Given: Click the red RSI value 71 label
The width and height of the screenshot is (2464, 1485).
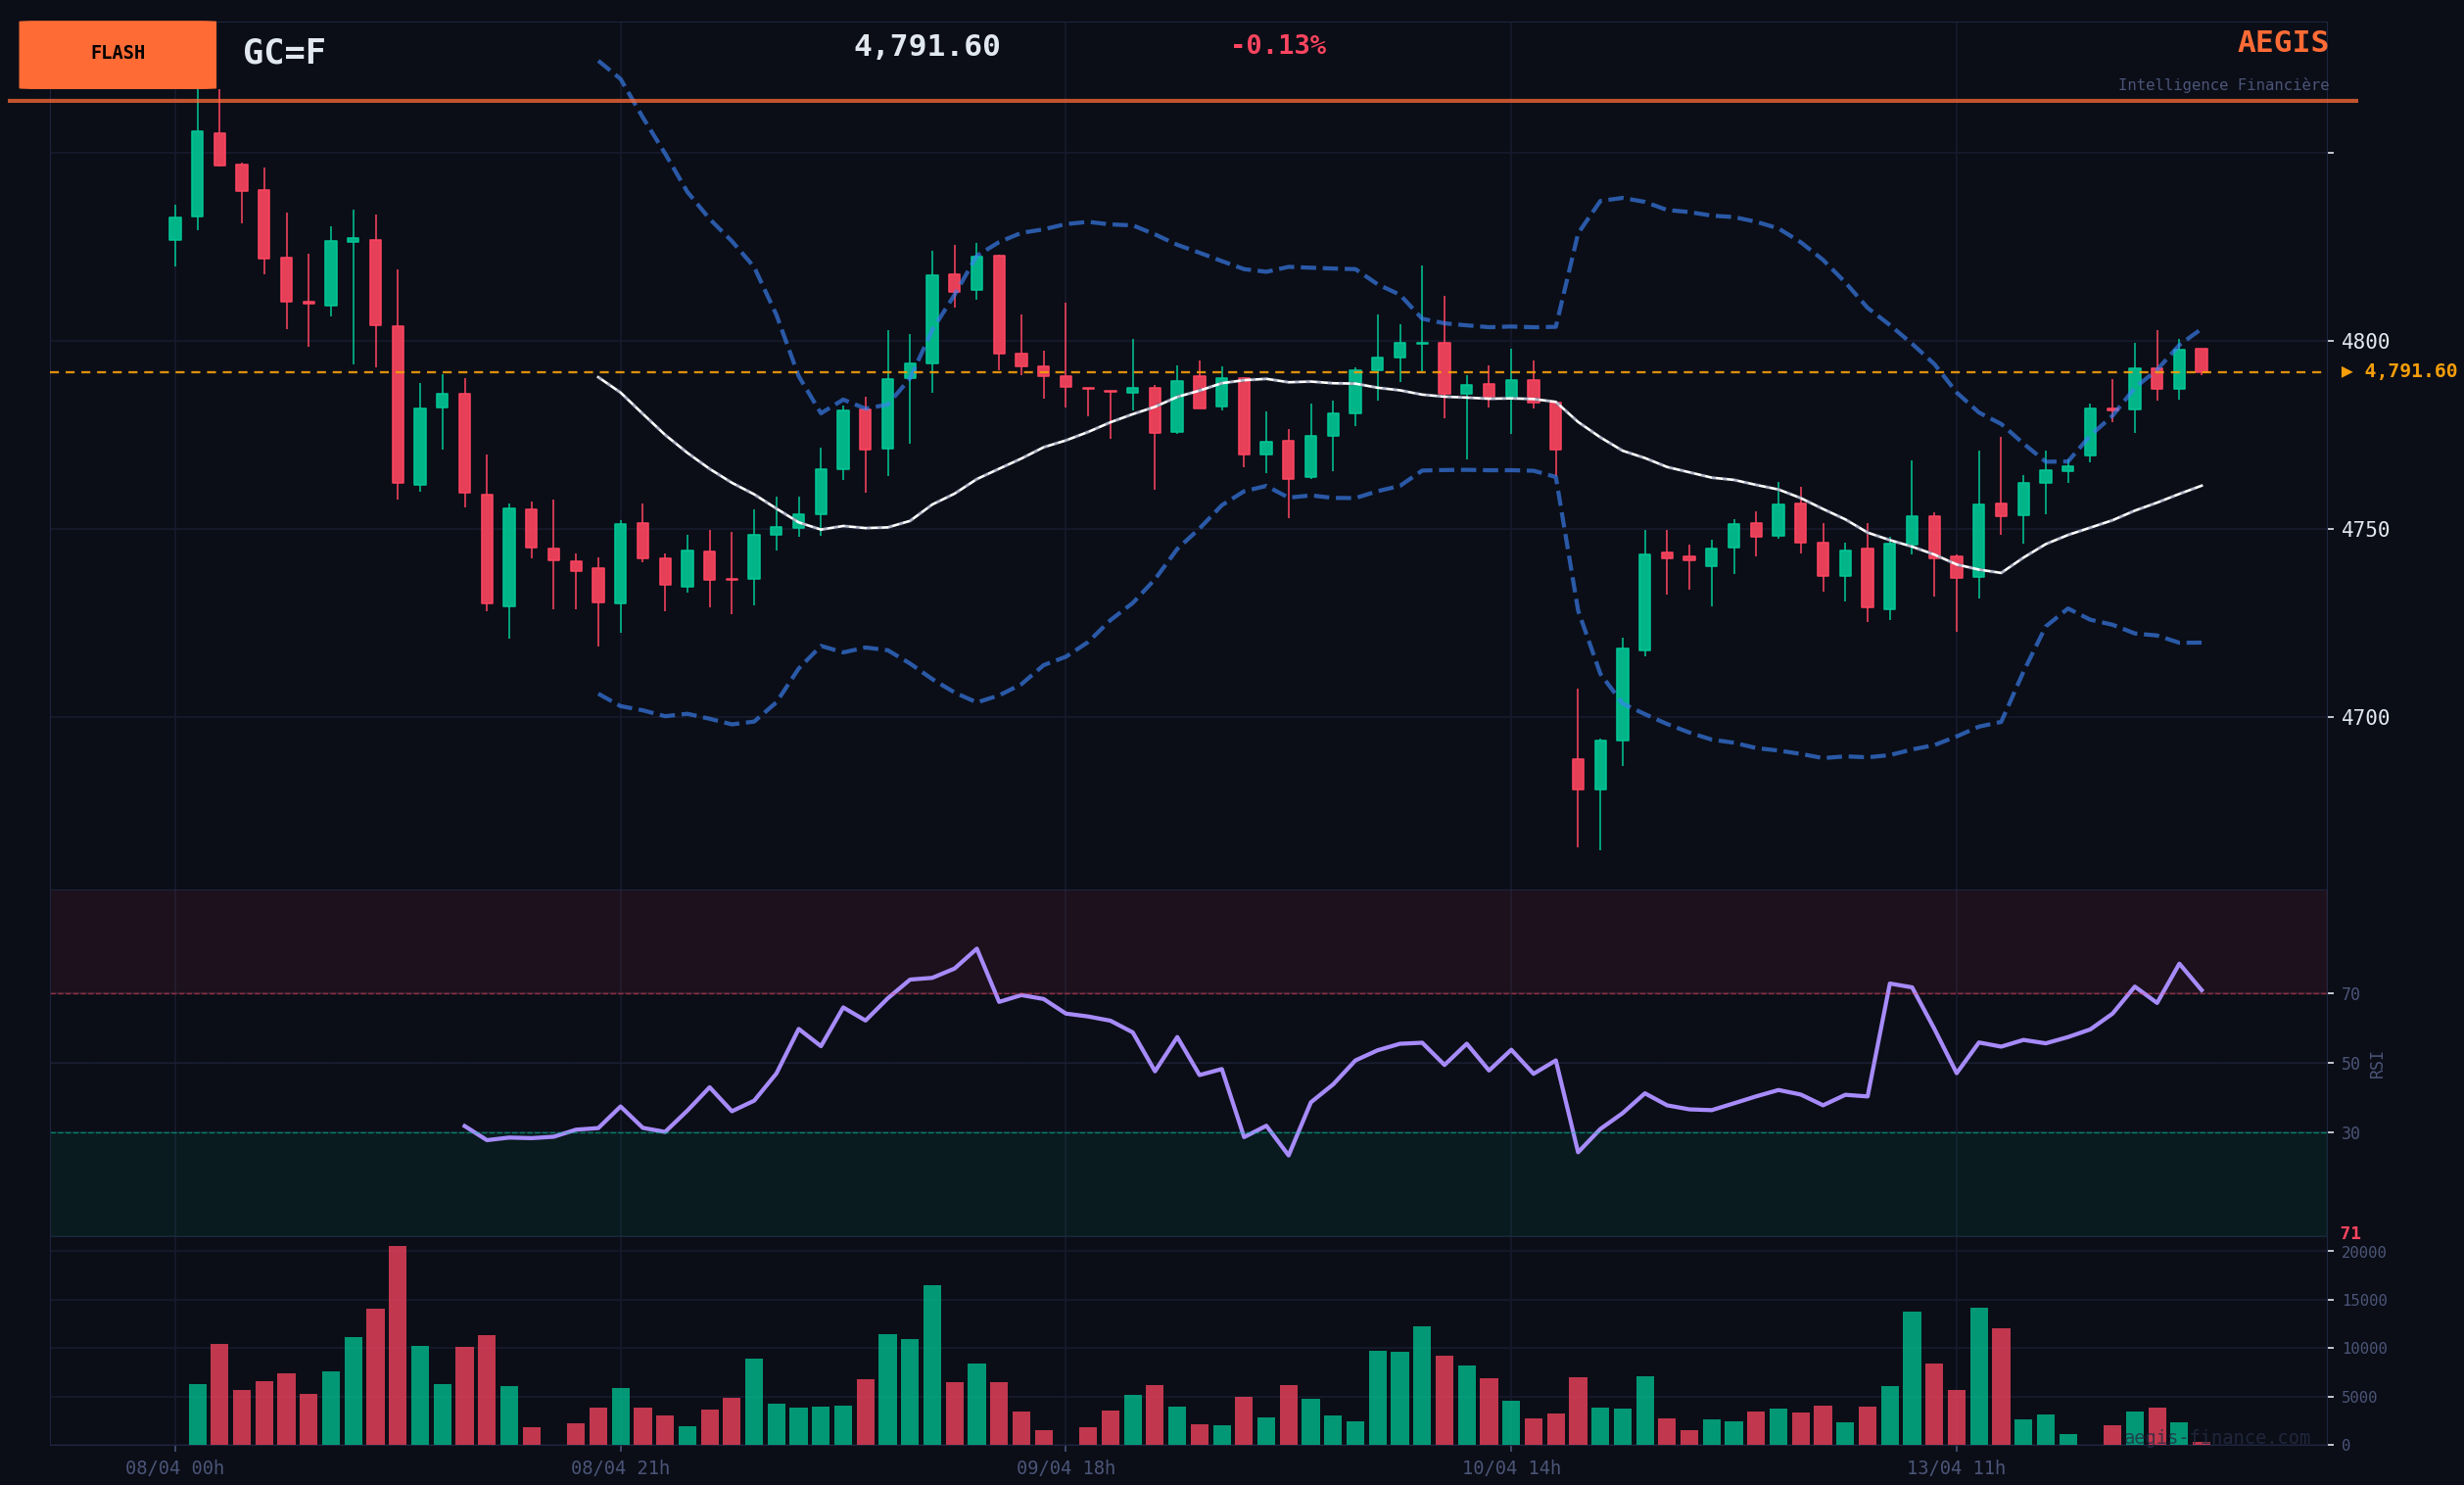Looking at the screenshot, I should (2350, 1234).
